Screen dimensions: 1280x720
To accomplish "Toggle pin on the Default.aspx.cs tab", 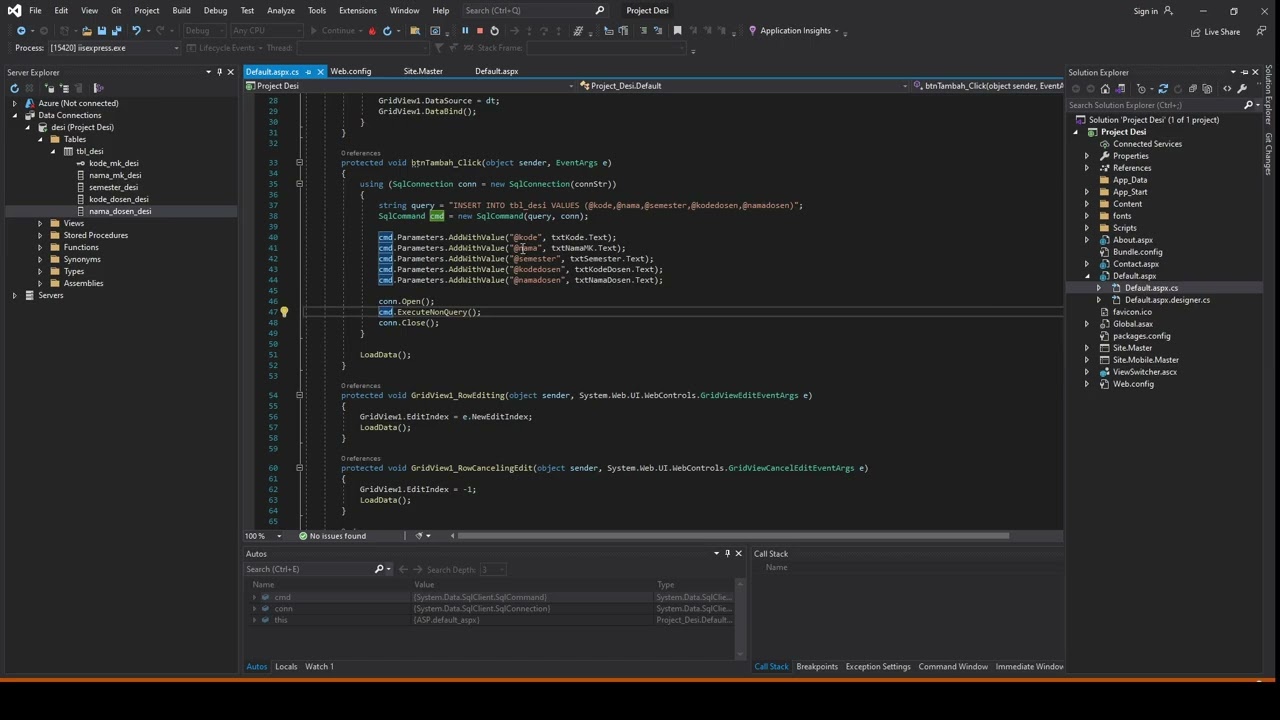I will [308, 72].
